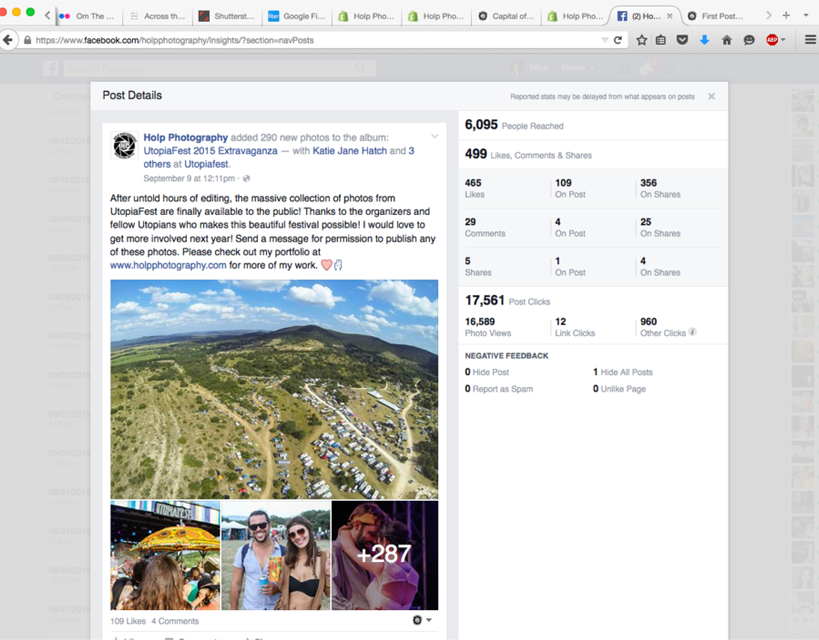Image resolution: width=819 pixels, height=640 pixels.
Task: Expand the post chevron menu
Action: [x=434, y=137]
